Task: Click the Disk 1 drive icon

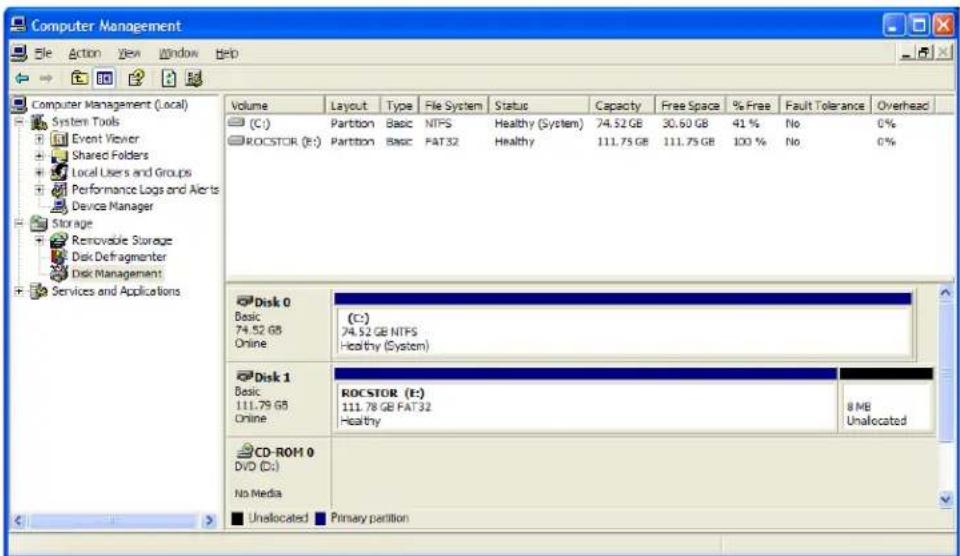Action: pyautogui.click(x=245, y=376)
